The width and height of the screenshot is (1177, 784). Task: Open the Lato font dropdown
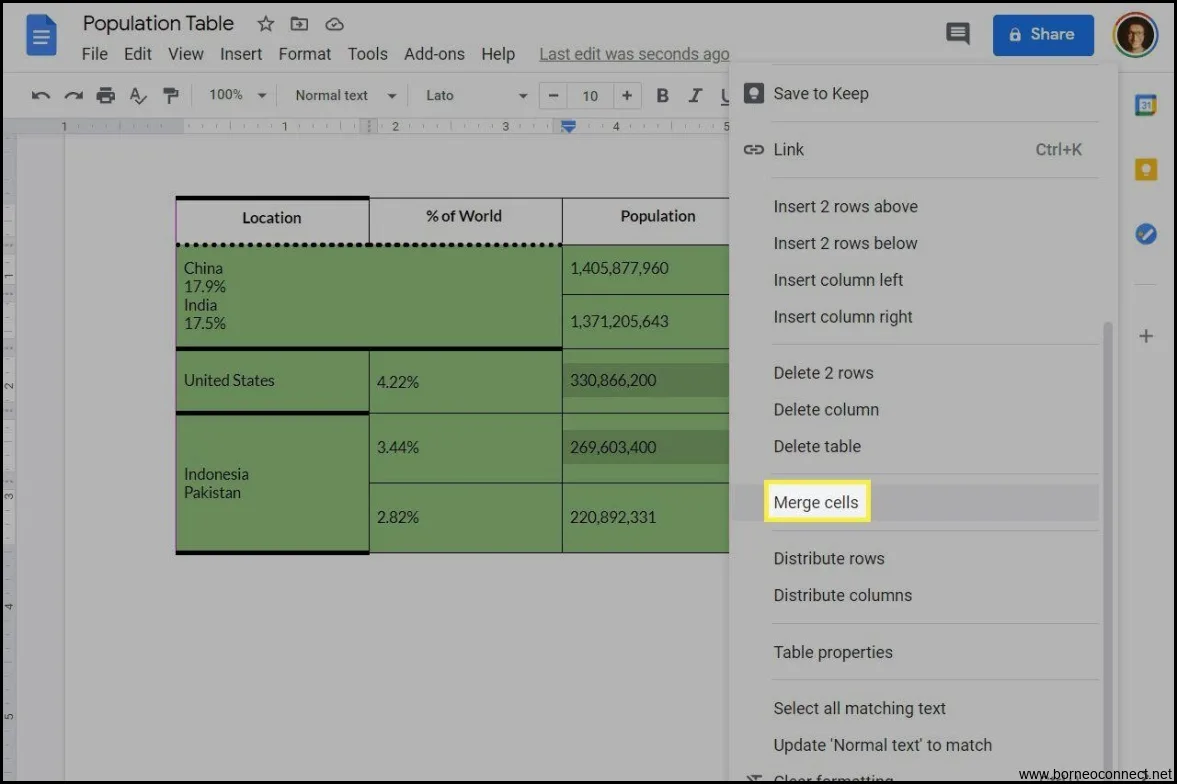pos(470,95)
